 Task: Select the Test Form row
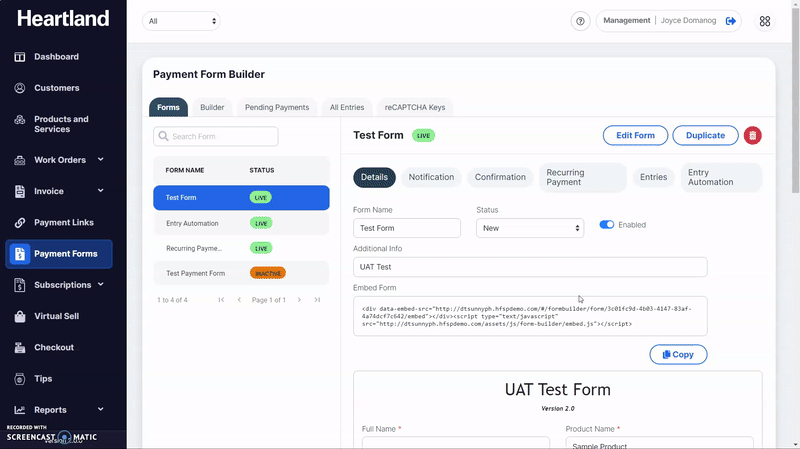(241, 197)
